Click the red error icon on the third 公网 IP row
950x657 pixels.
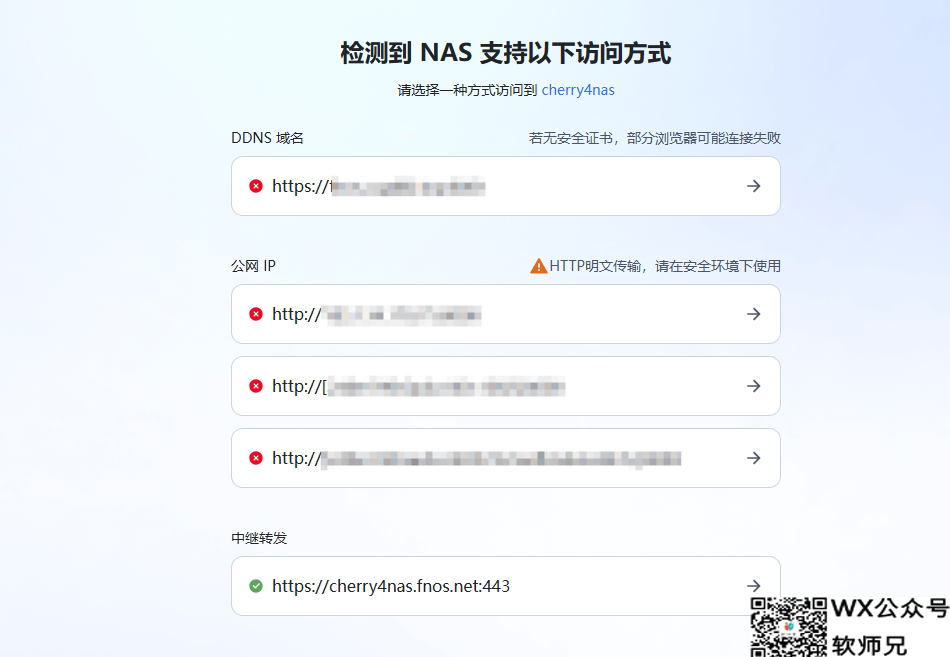pyautogui.click(x=256, y=458)
